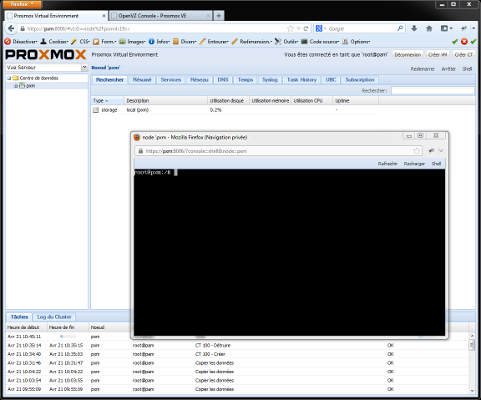
Task: Sort by the Type column header
Action: (x=107, y=101)
